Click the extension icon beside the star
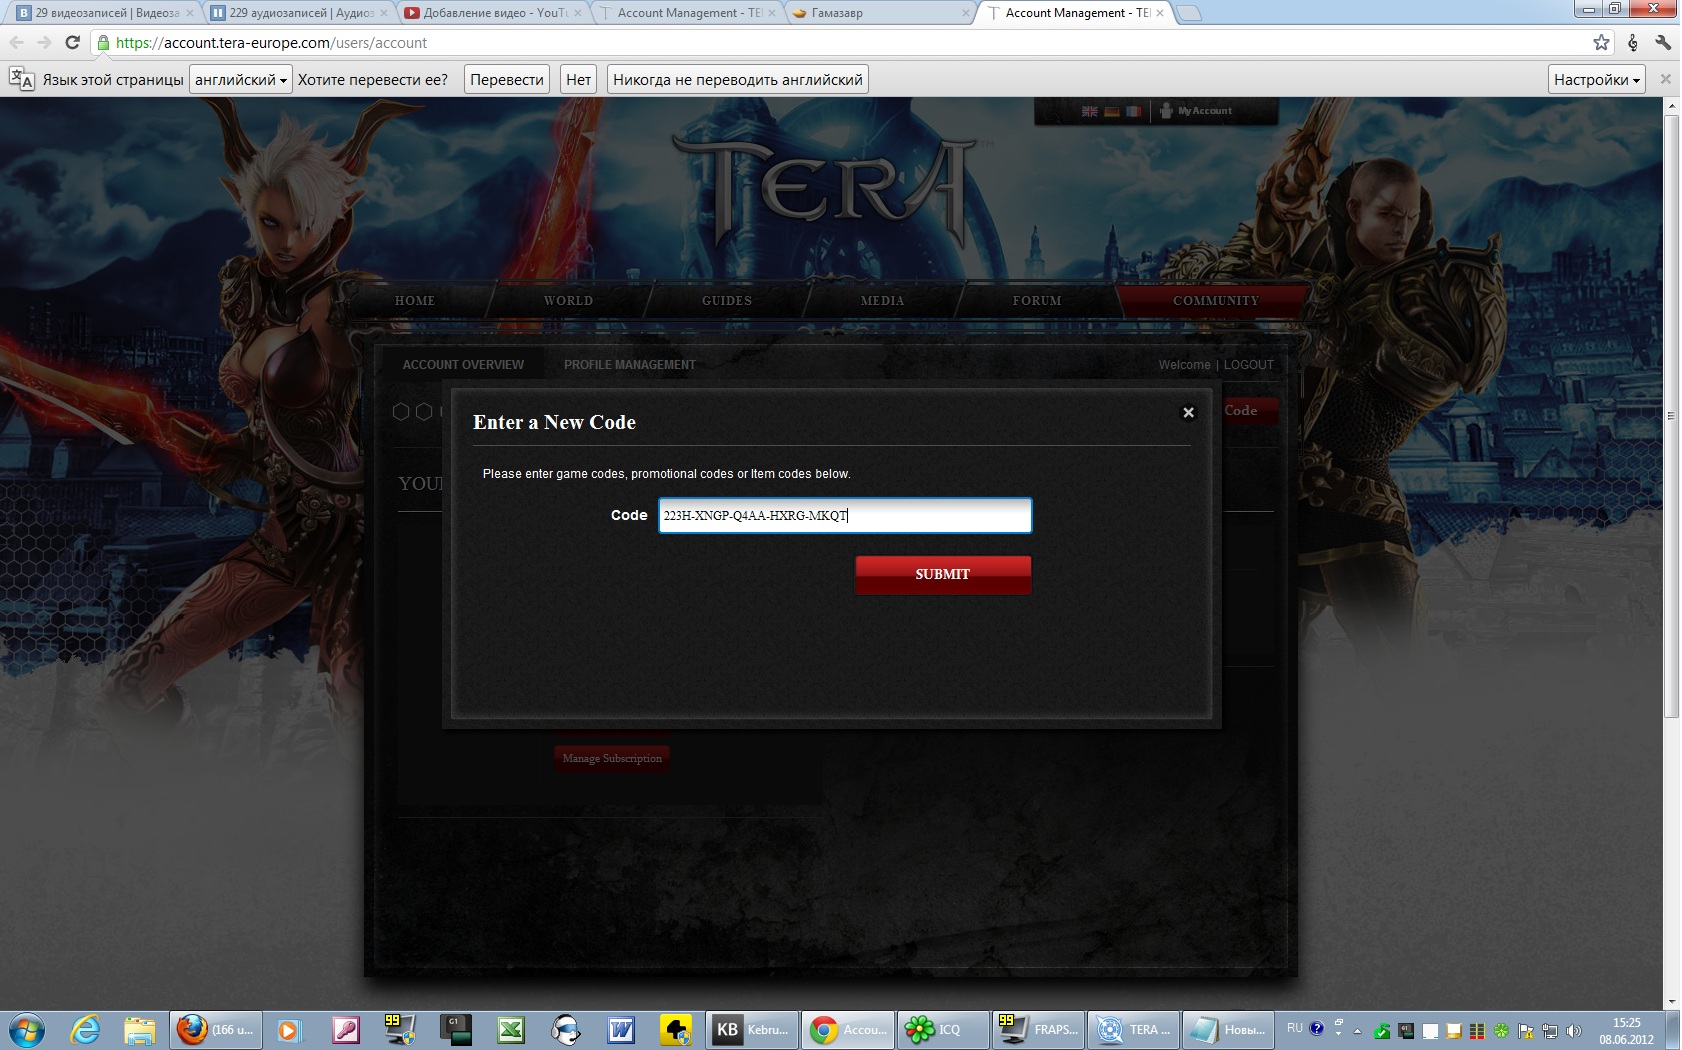 (x=1632, y=42)
